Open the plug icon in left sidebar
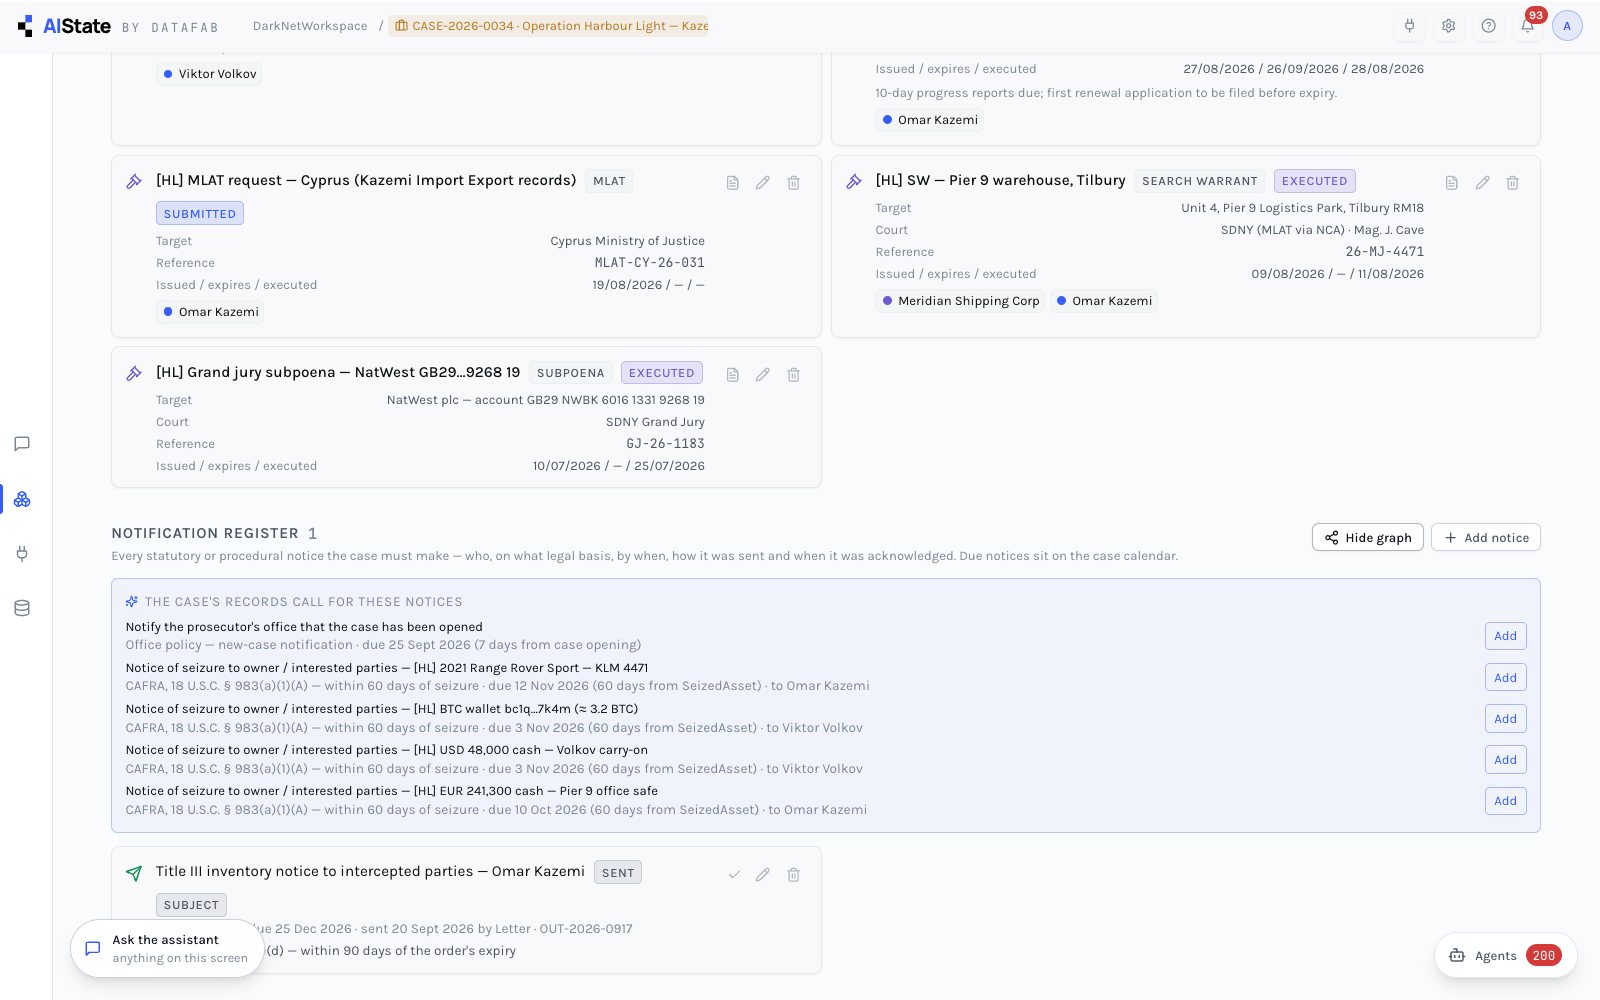 pos(22,553)
